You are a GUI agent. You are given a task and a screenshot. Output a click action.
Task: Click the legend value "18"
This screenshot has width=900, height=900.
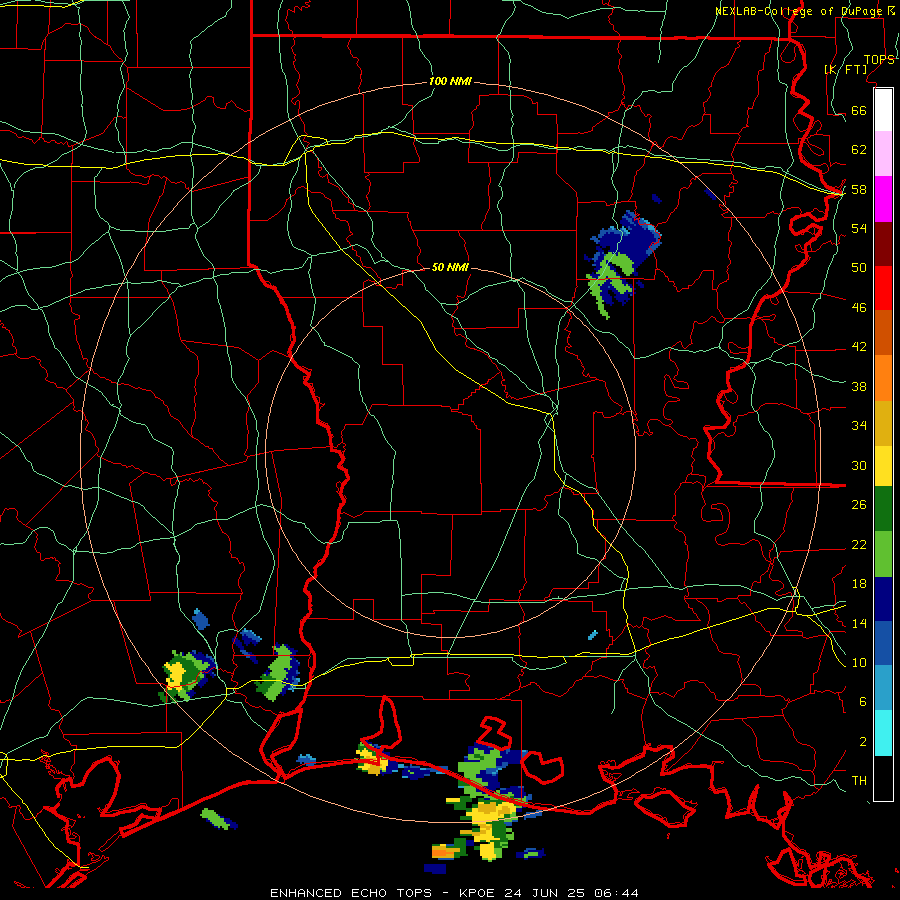[x=859, y=584]
